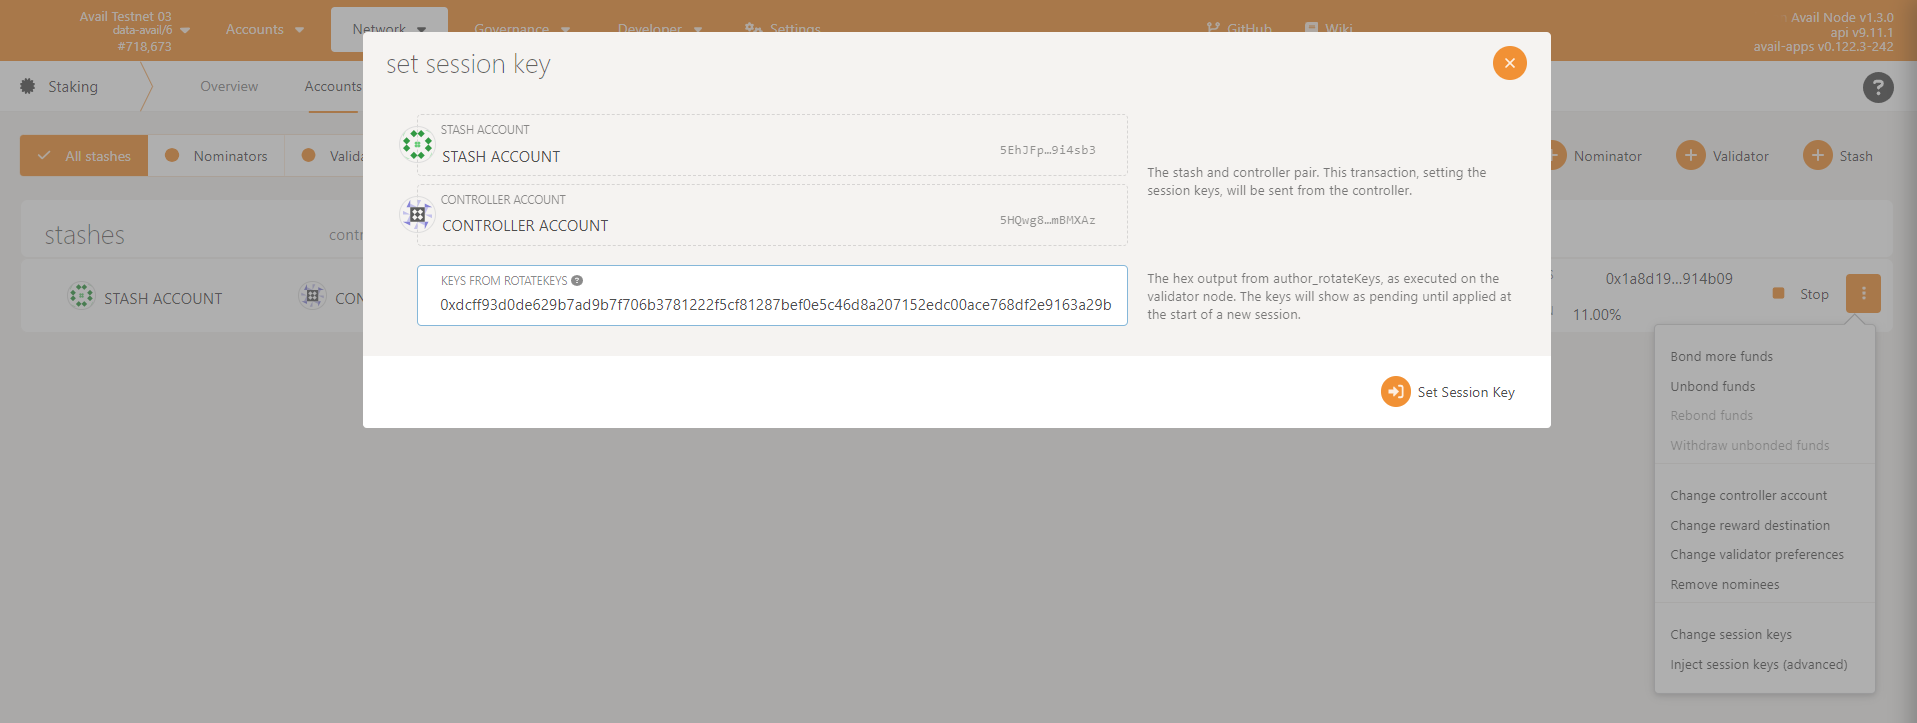Image resolution: width=1917 pixels, height=723 pixels.
Task: Click the plus Validator icon button
Action: (x=1690, y=156)
